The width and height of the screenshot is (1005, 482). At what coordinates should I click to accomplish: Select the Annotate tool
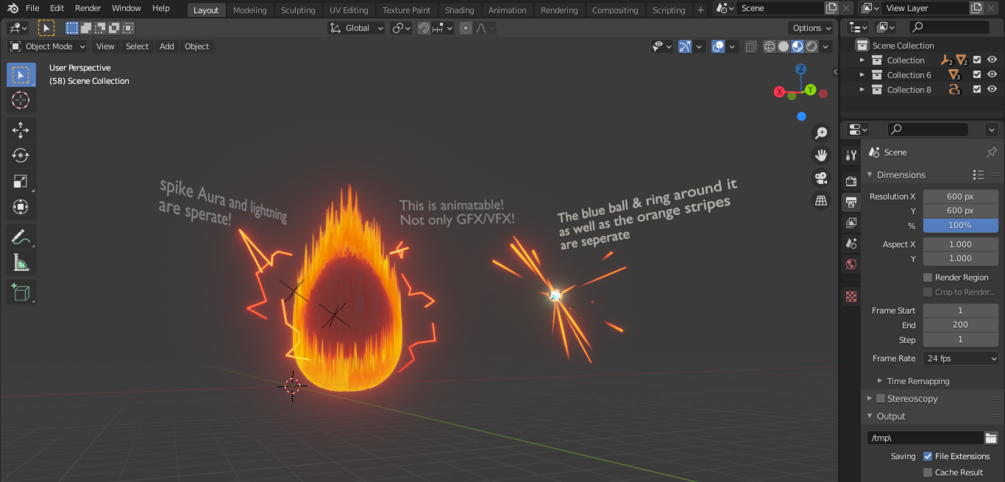(x=21, y=237)
